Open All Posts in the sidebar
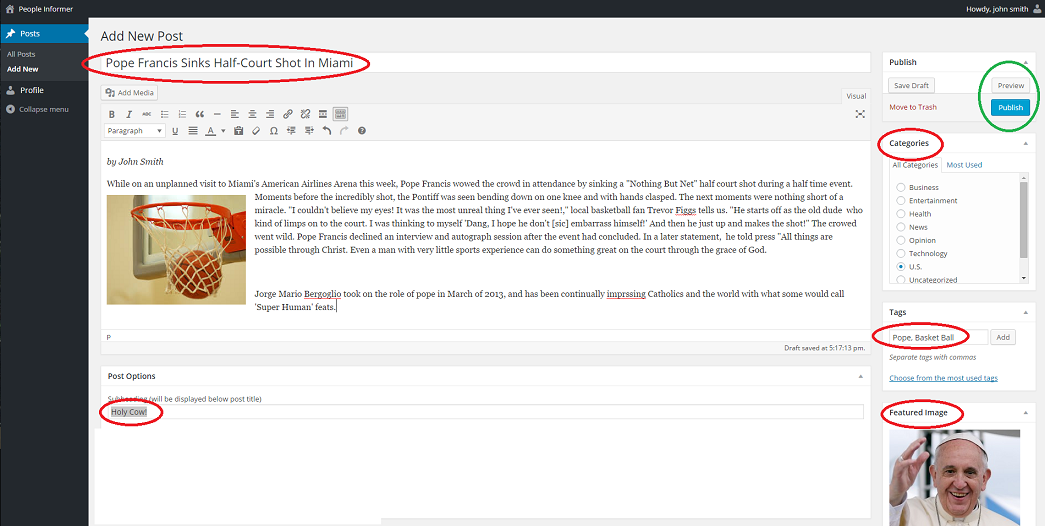This screenshot has height=526, width=1045. [x=21, y=54]
